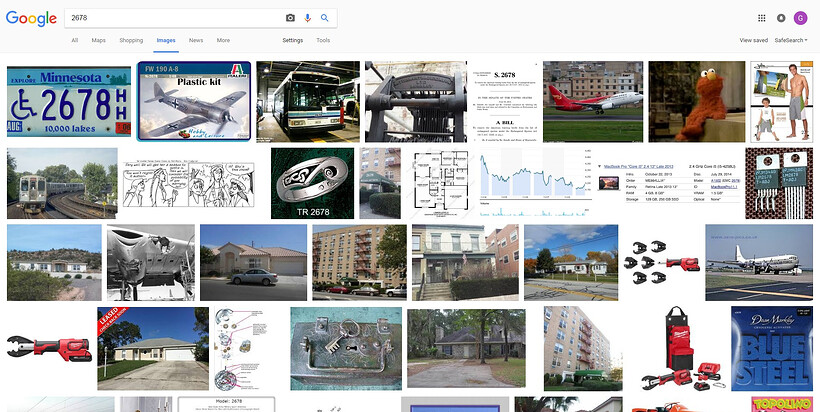This screenshot has width=820, height=412.
Task: Open the commuter train image
Action: (62, 183)
